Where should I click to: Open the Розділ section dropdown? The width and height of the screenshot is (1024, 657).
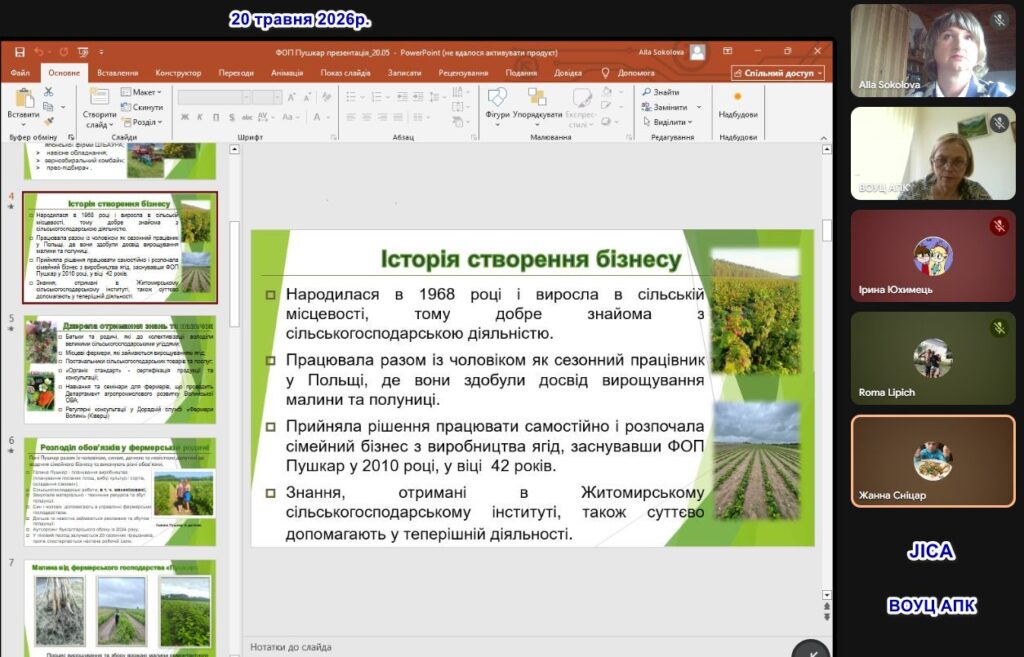click(x=142, y=122)
